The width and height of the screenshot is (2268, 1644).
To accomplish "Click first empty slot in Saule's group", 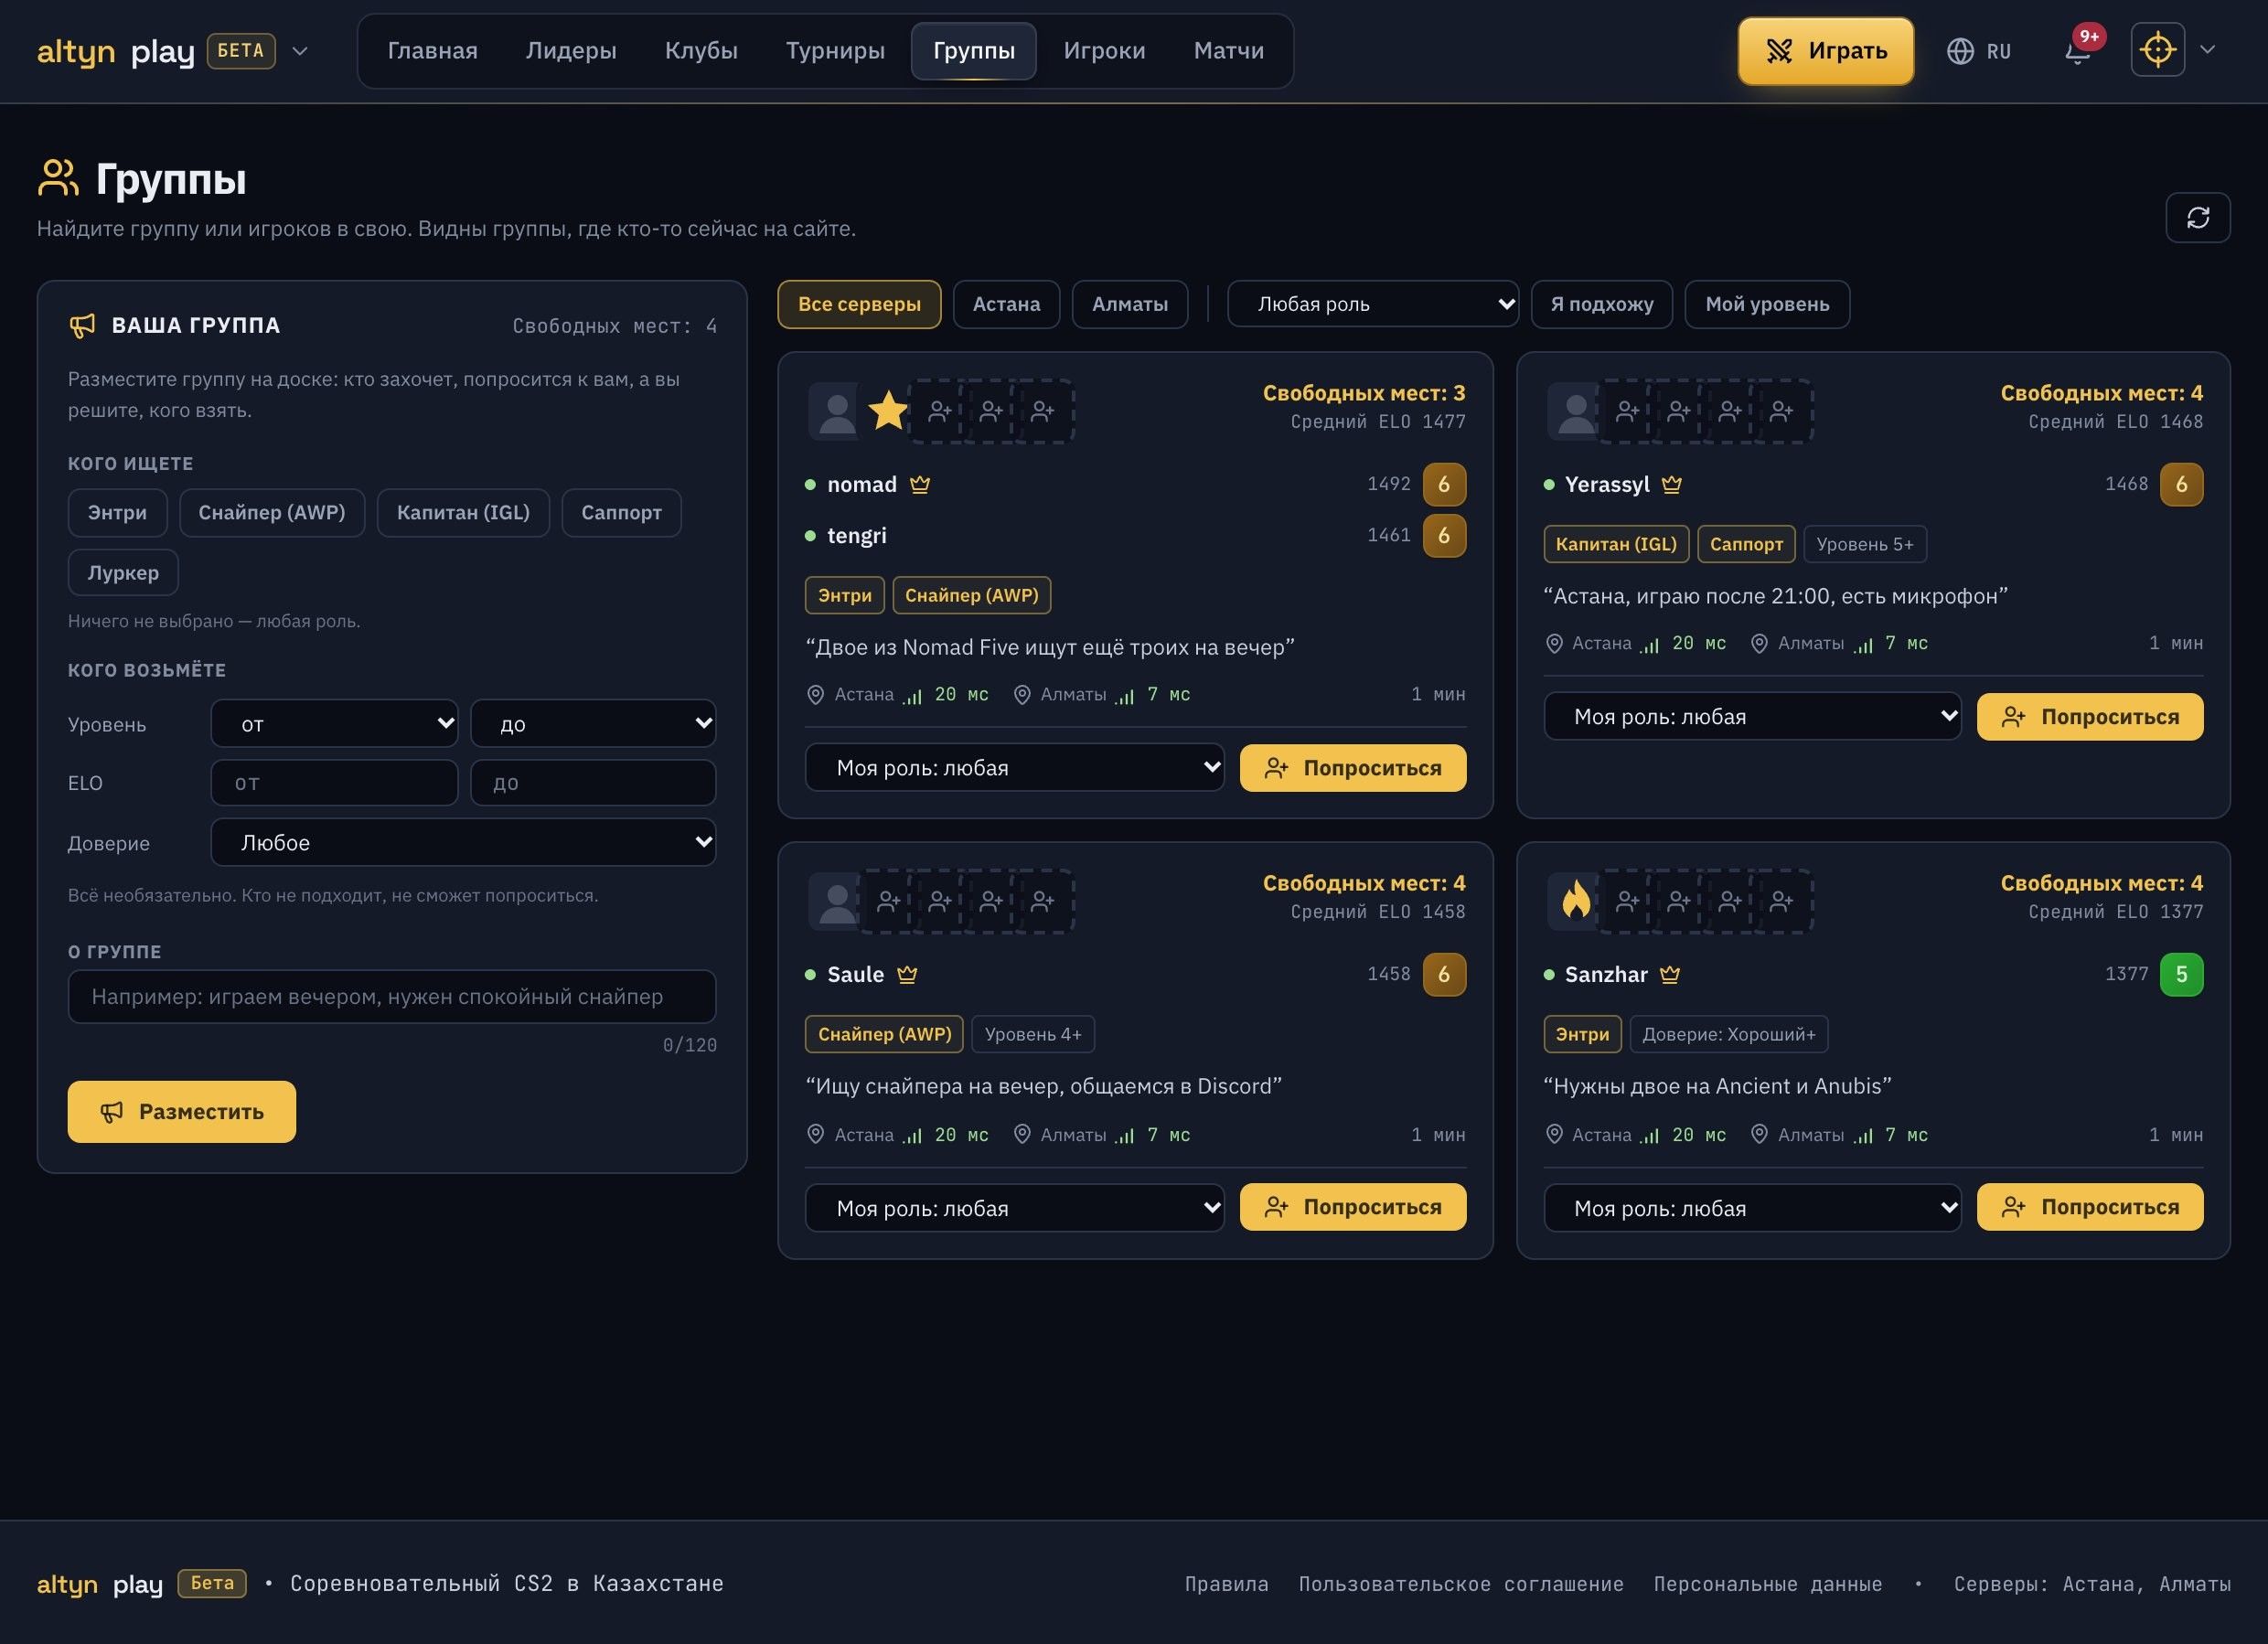I will point(888,901).
